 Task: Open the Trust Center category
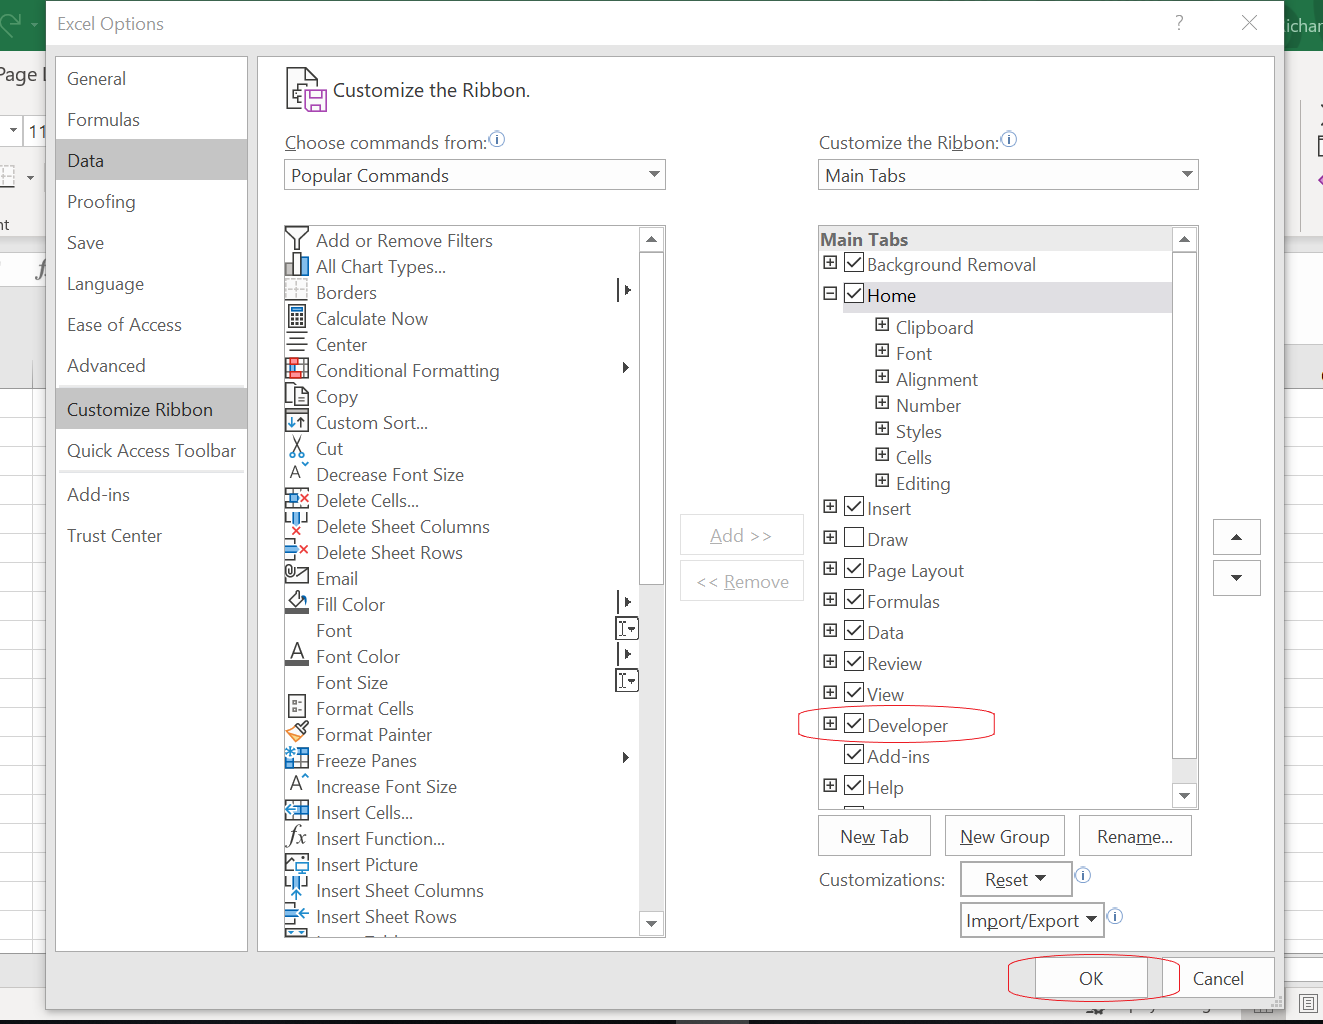(x=114, y=536)
